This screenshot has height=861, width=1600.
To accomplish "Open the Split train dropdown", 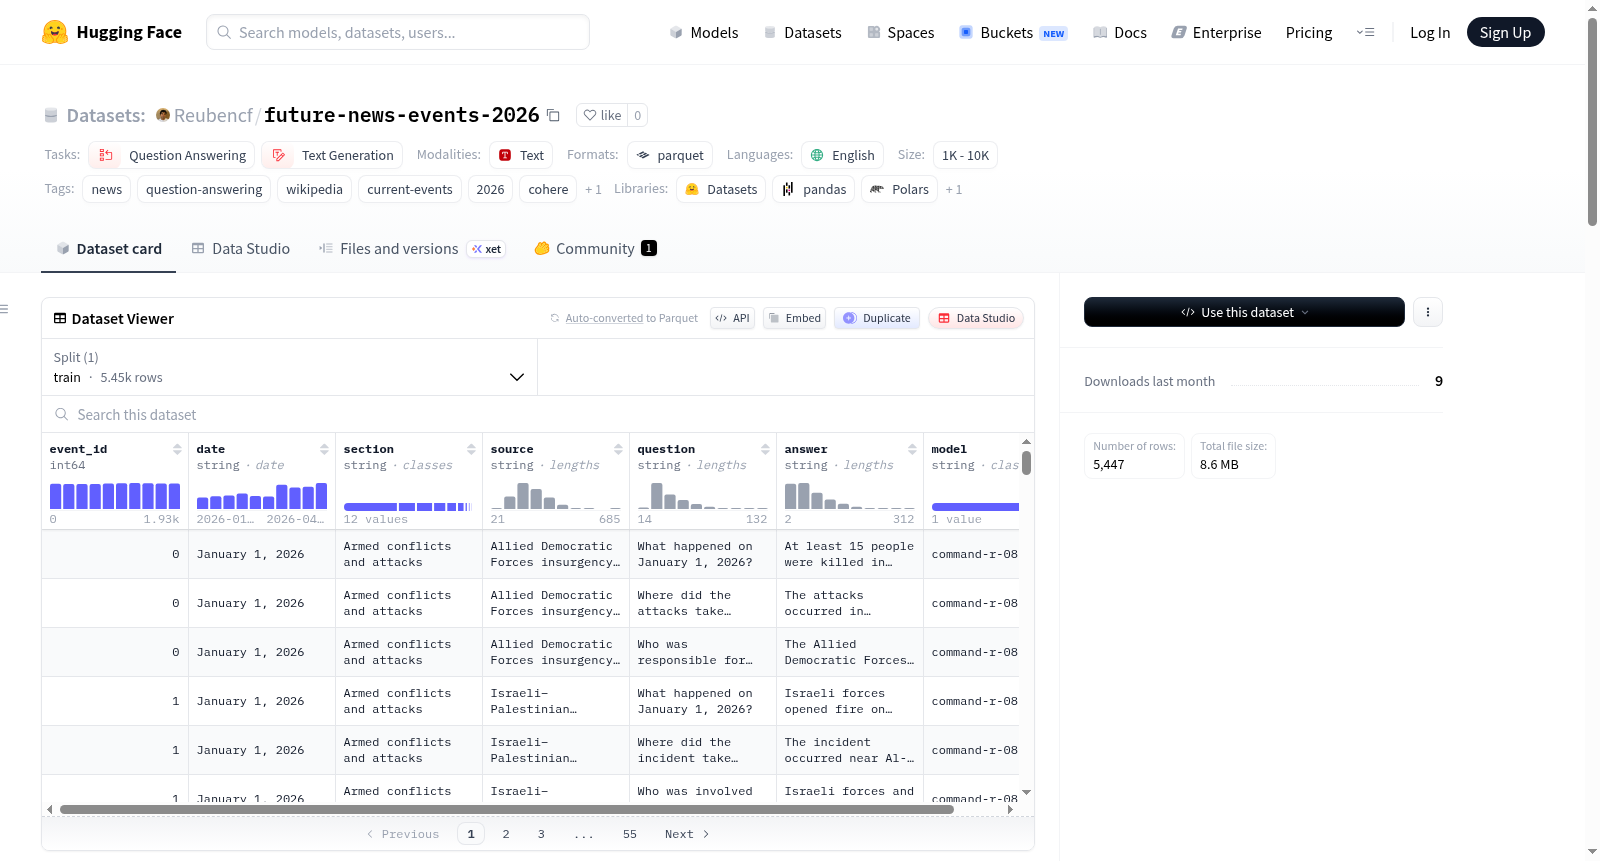I will pos(289,367).
